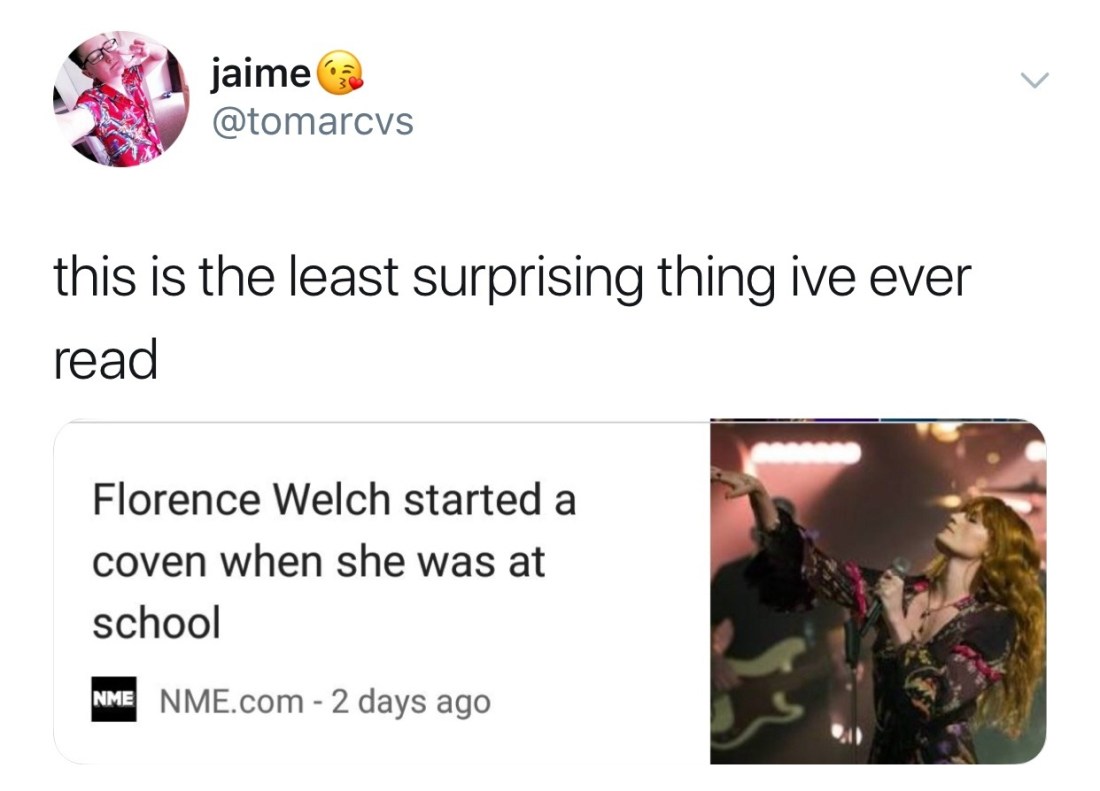Open the tweet options chevron menu
The height and width of the screenshot is (791, 1100).
pyautogui.click(x=1034, y=81)
